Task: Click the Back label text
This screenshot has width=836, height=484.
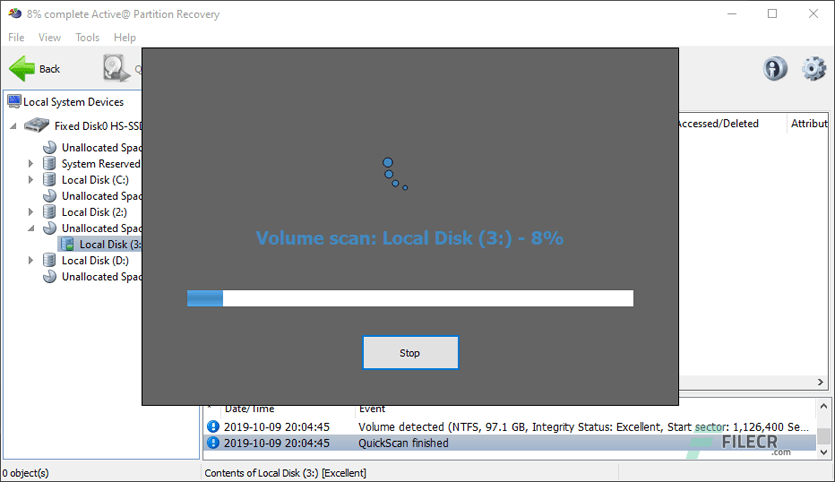Action: pyautogui.click(x=50, y=69)
